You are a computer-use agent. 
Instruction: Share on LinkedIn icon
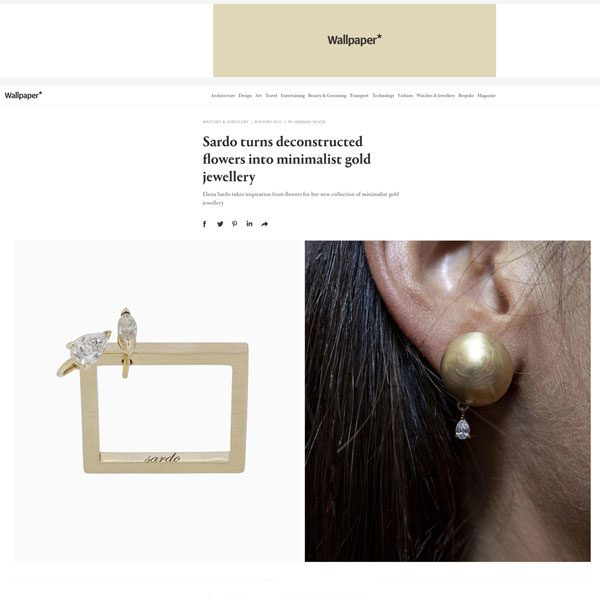[249, 223]
